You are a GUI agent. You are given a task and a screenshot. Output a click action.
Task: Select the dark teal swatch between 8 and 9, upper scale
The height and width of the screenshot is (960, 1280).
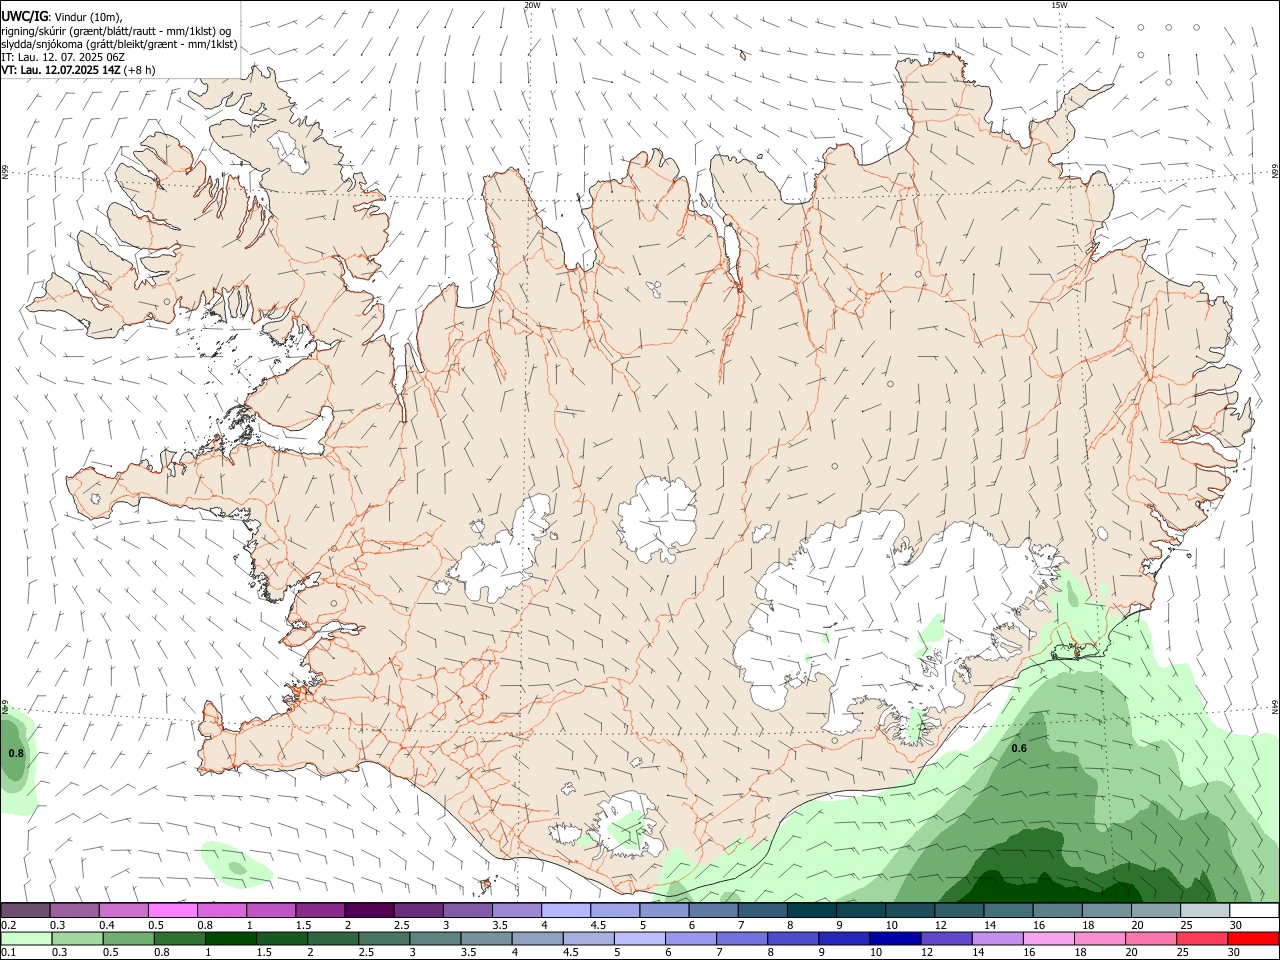pyautogui.click(x=812, y=910)
